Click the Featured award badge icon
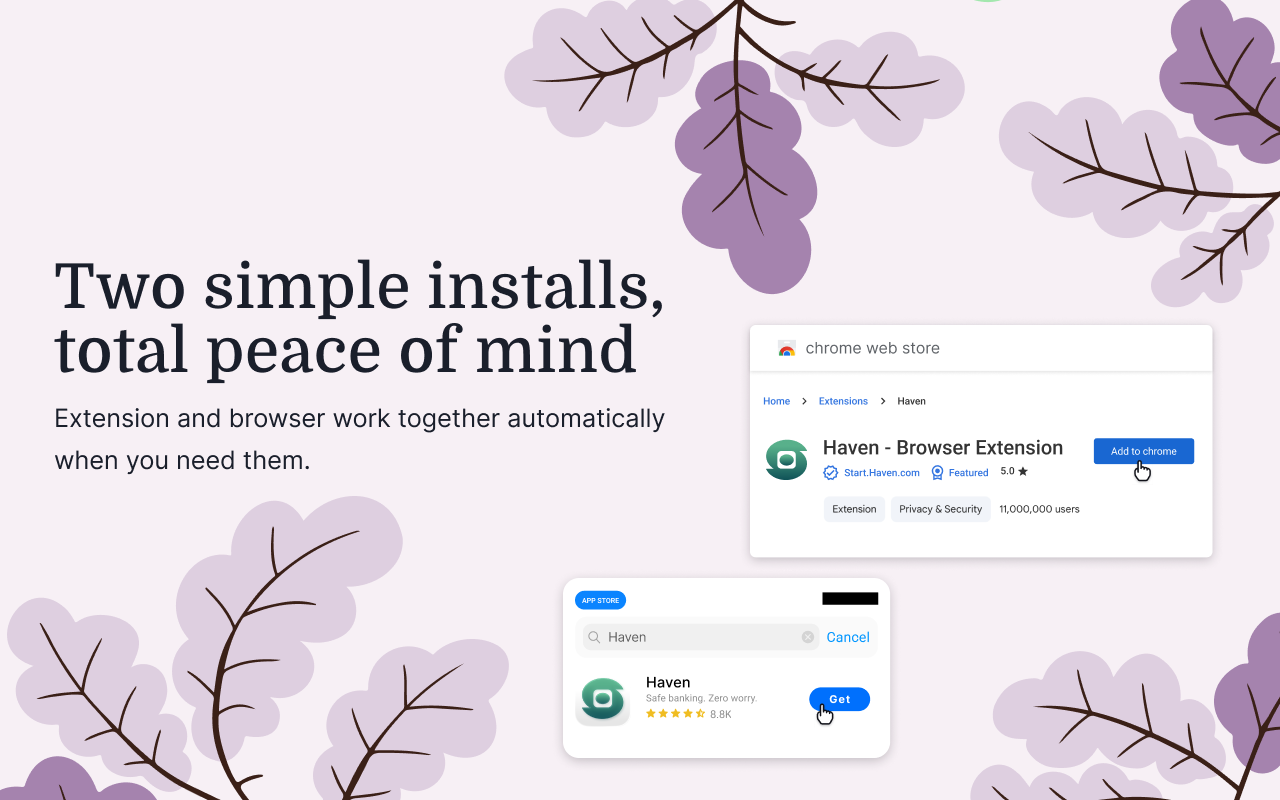The image size is (1280, 800). pyautogui.click(x=937, y=472)
